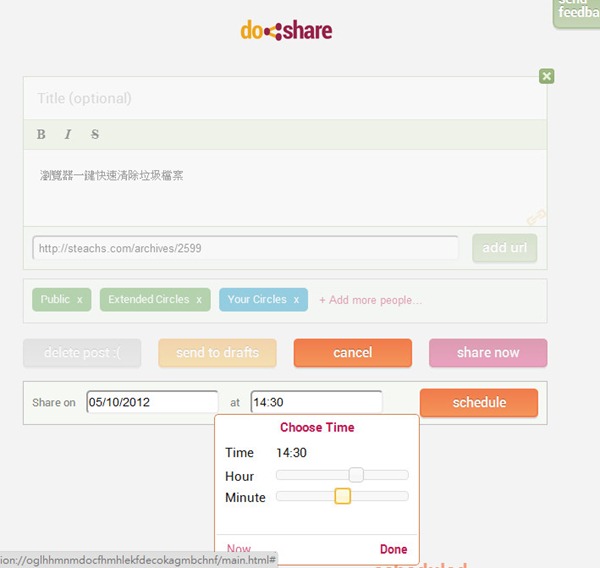Click the Minute slider handle
Screen dimensions: 600x568
[342, 496]
